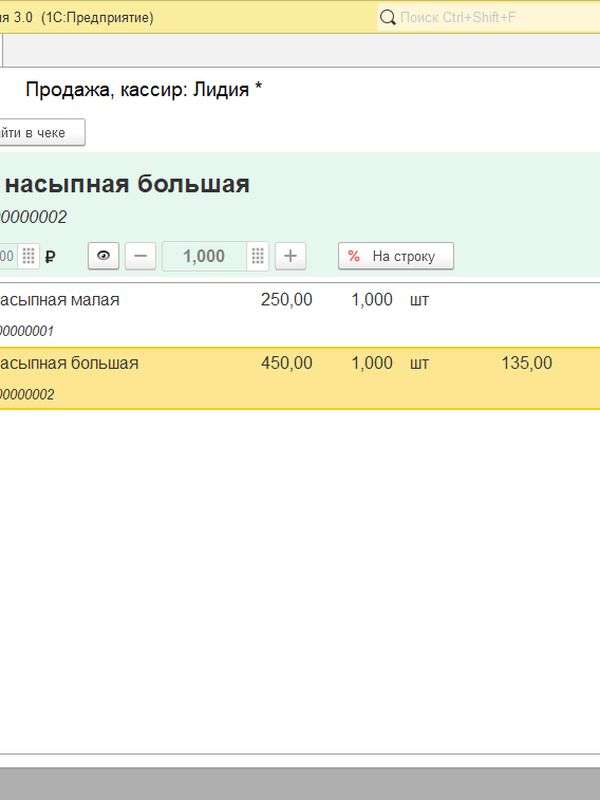Click quantity 1,000 in насыпная малая row
This screenshot has height=800, width=600.
[x=372, y=299]
